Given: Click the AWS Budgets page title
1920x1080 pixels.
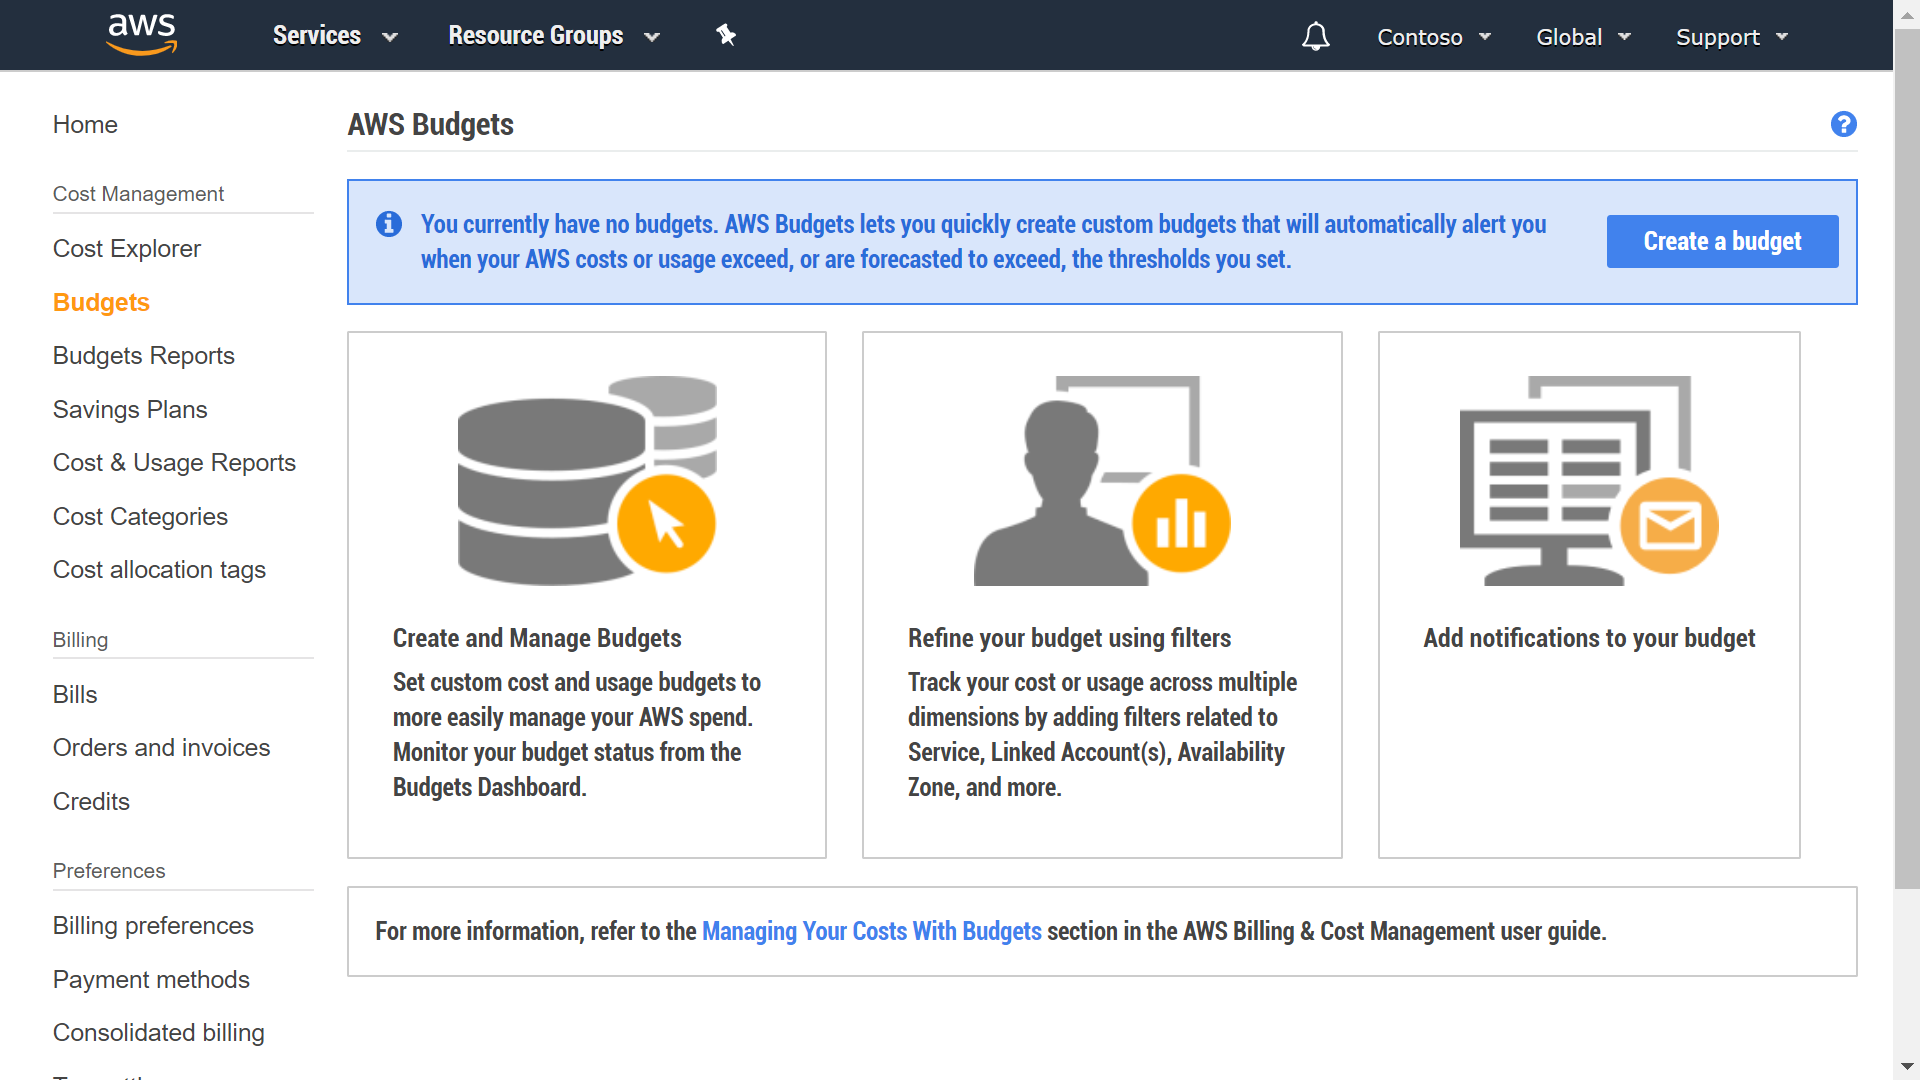Looking at the screenshot, I should coord(430,125).
